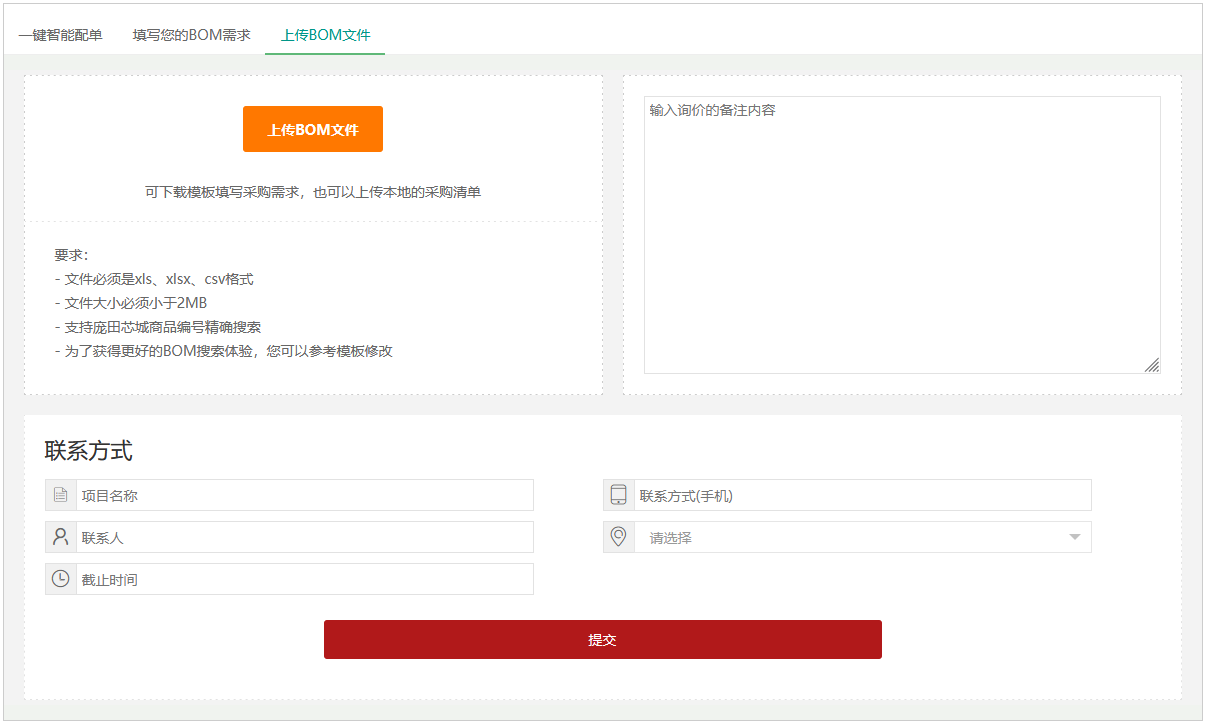Click the orange 上传BOM文件 button
The image size is (1207, 725).
313,129
